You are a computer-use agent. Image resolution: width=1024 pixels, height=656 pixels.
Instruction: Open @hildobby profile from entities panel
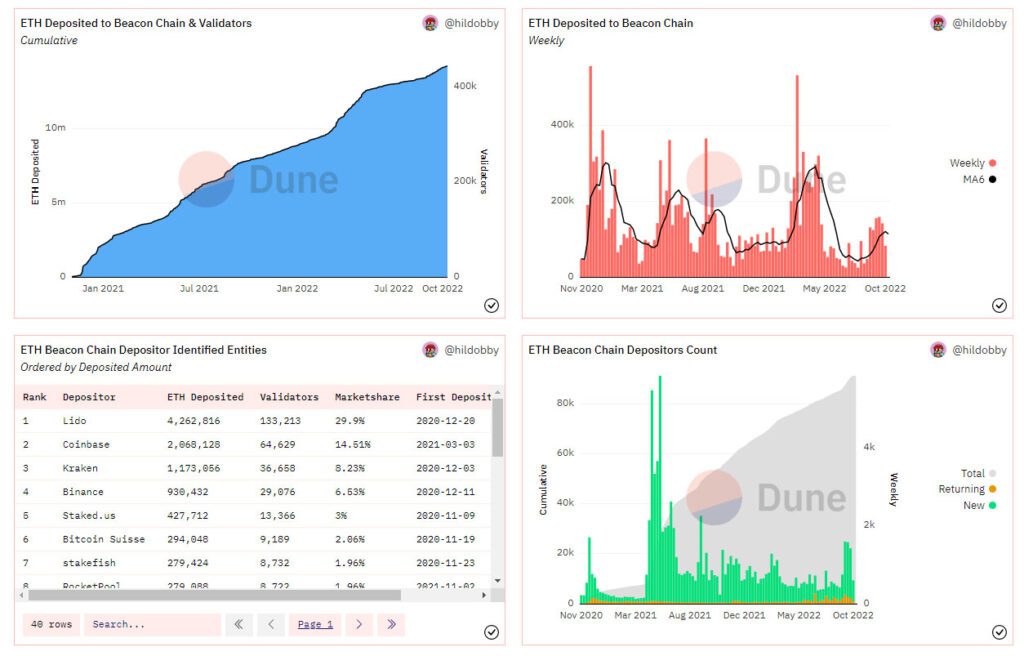click(x=472, y=350)
